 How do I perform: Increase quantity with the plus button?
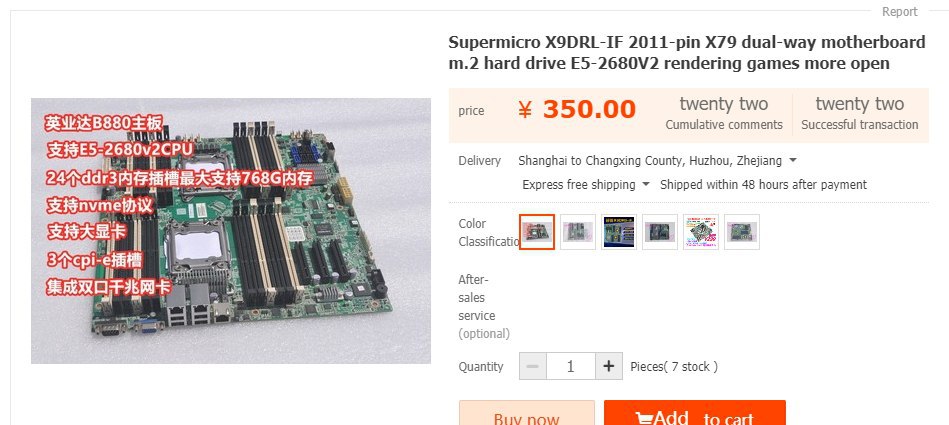[x=609, y=366]
